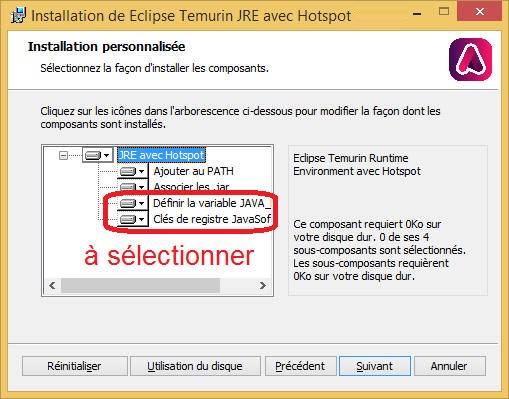This screenshot has width=509, height=399.
Task: Click the horizontal scrollbar thumb in the tree
Action: click(x=140, y=286)
